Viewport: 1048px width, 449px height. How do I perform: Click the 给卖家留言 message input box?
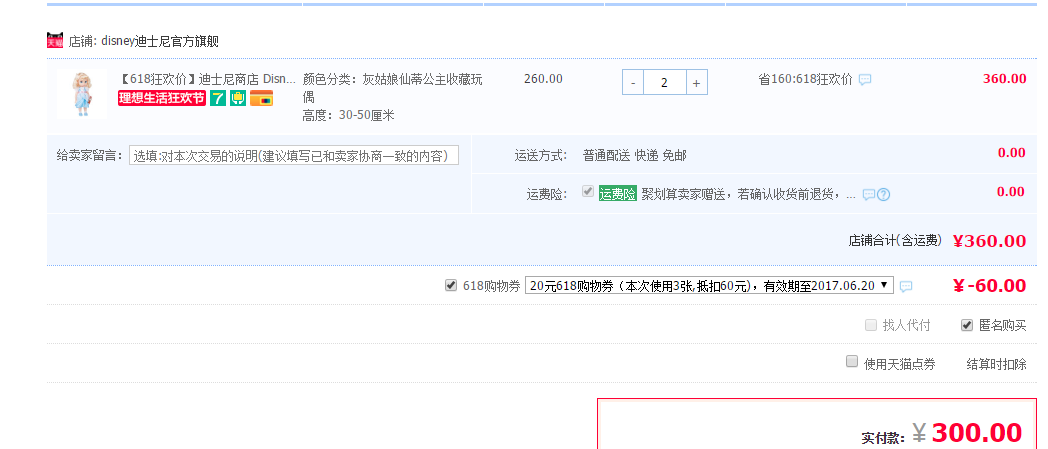[294, 156]
